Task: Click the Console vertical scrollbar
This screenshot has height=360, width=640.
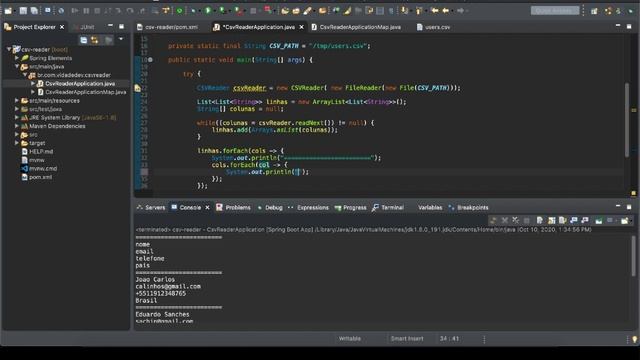Action: click(633, 256)
